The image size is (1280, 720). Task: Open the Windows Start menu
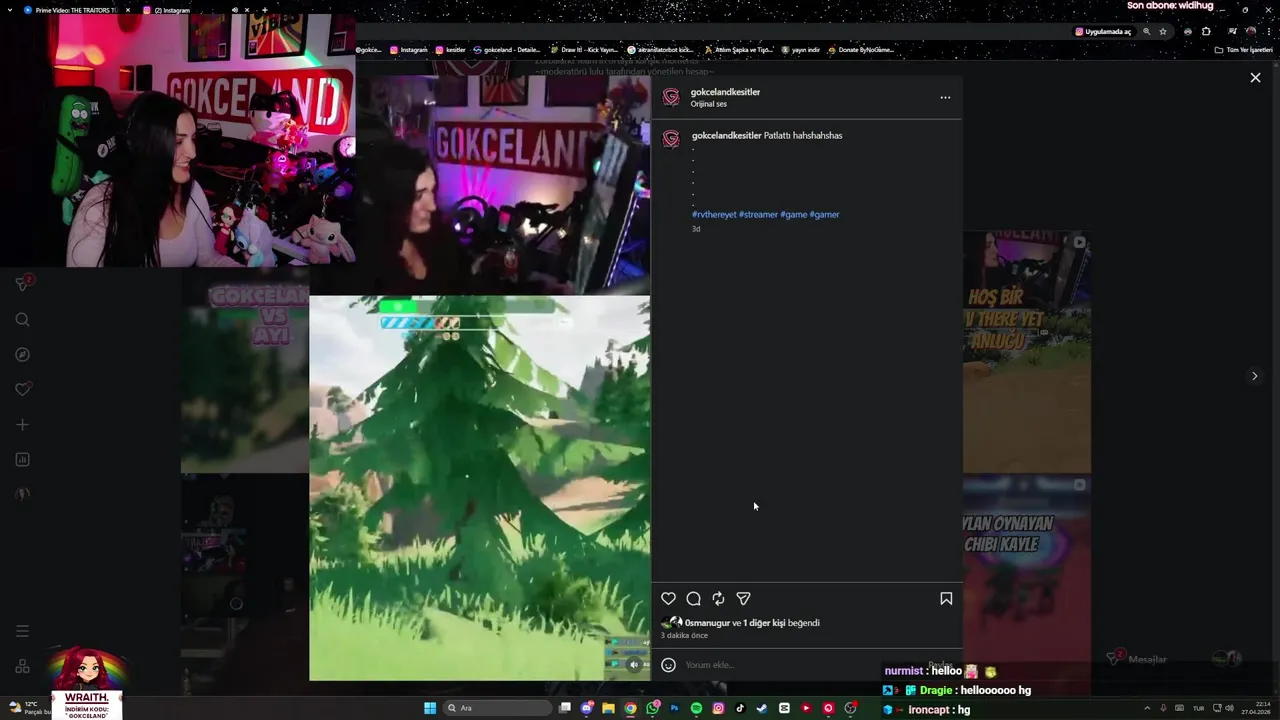tap(430, 708)
